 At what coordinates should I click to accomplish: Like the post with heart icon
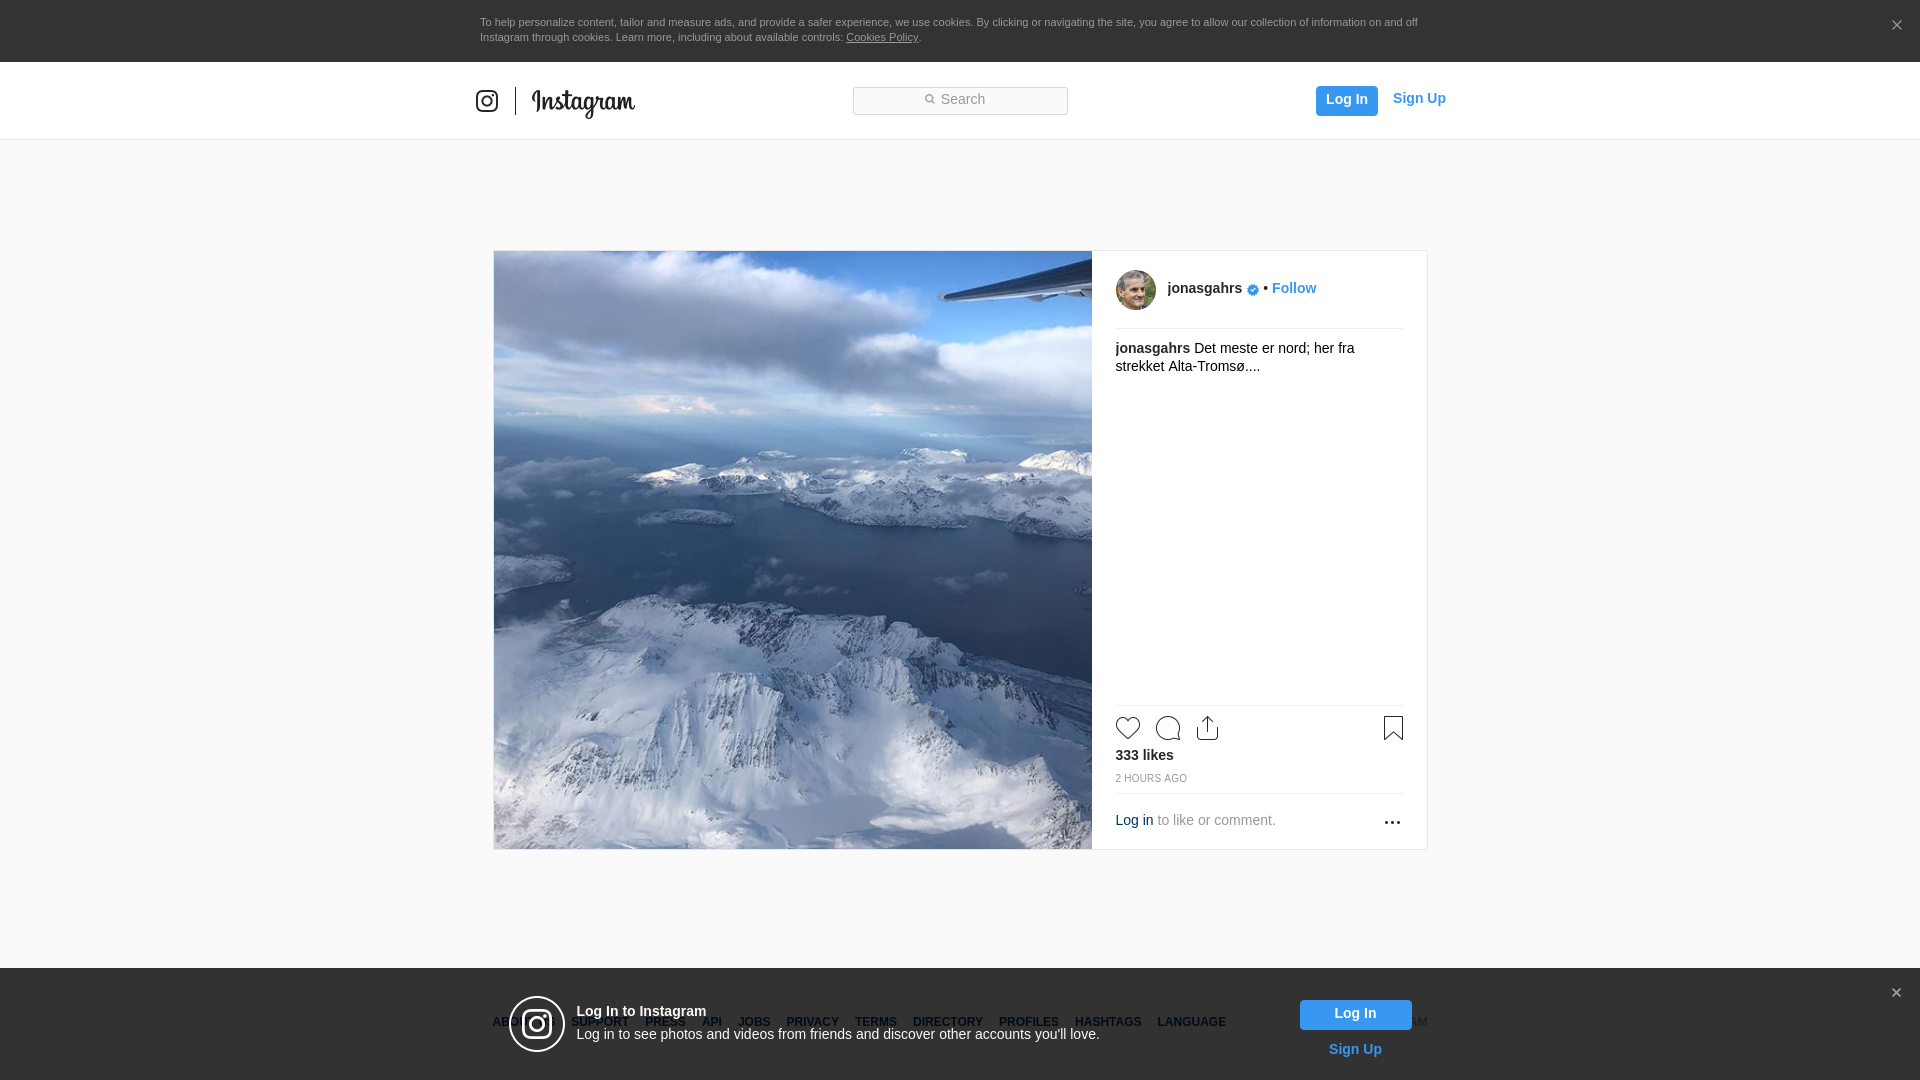click(1127, 728)
